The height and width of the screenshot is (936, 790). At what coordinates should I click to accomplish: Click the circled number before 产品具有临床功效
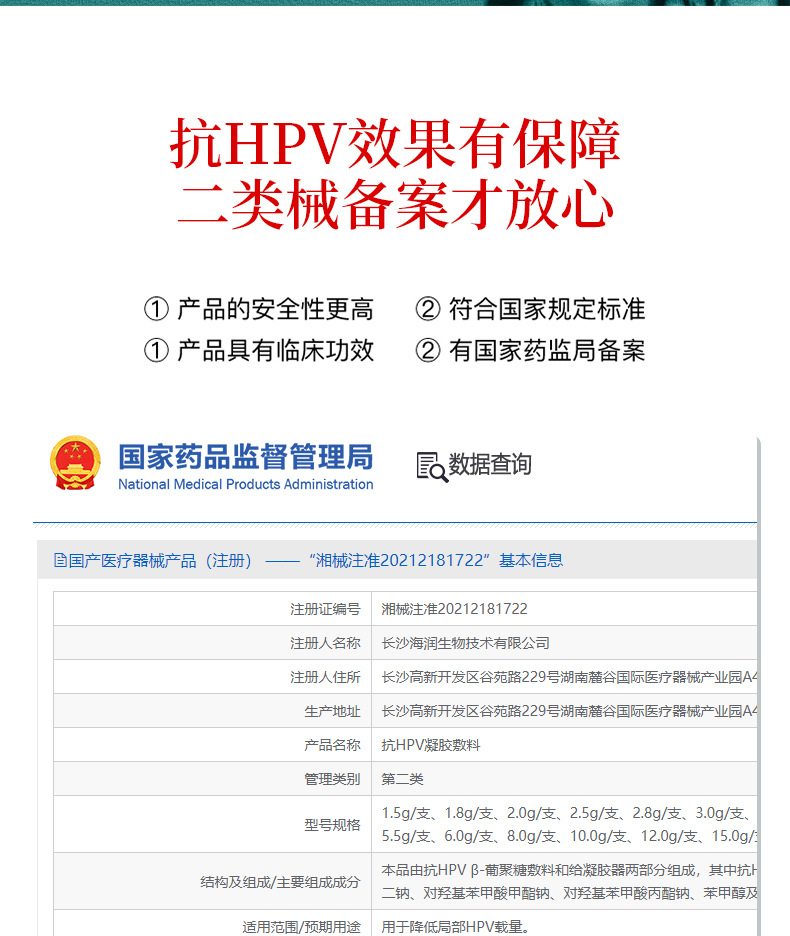(156, 351)
